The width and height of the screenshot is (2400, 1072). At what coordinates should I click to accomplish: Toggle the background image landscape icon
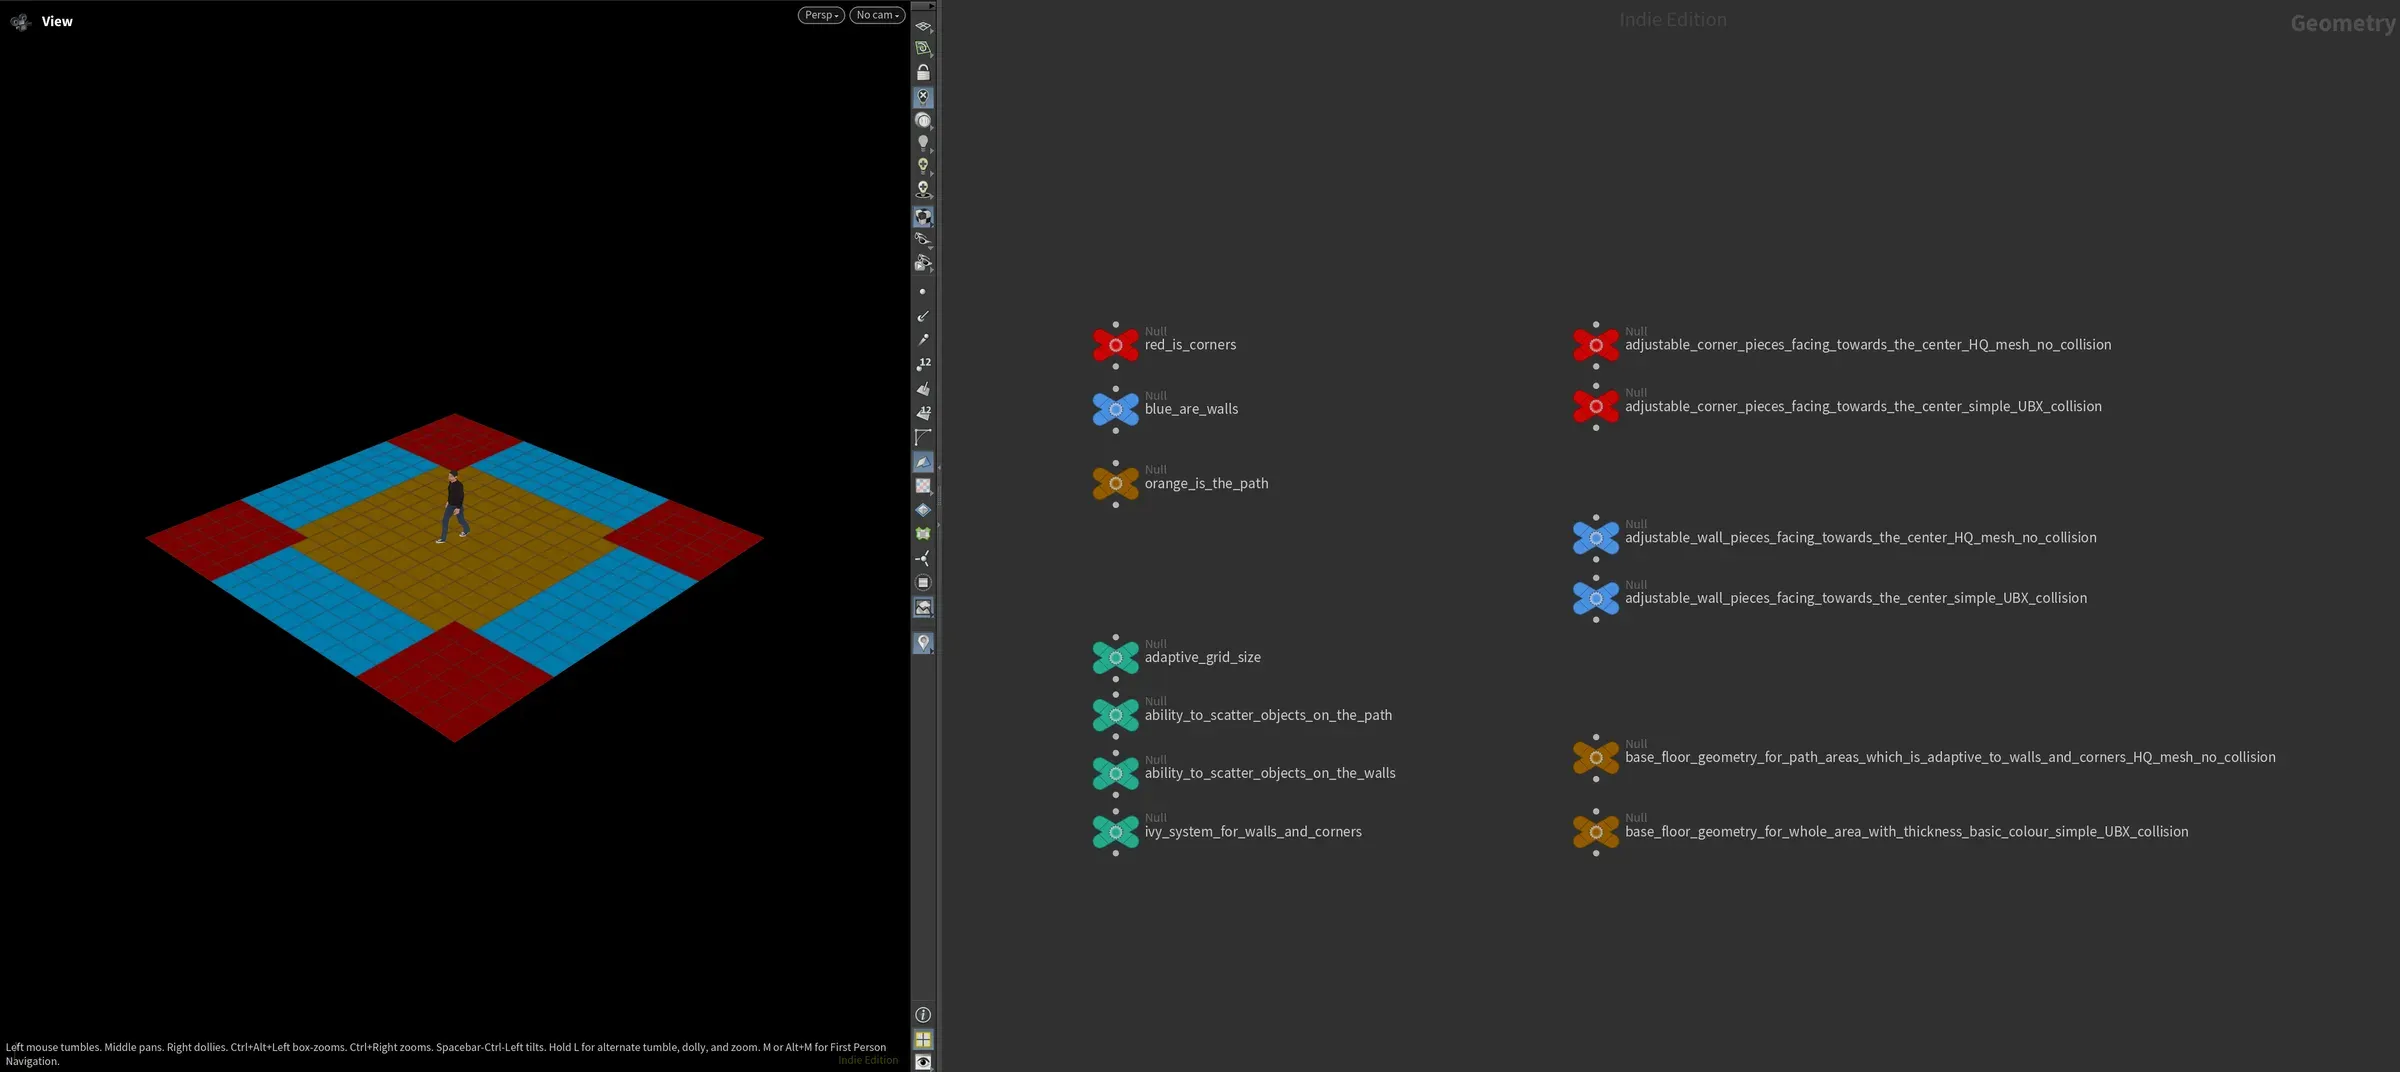923,608
